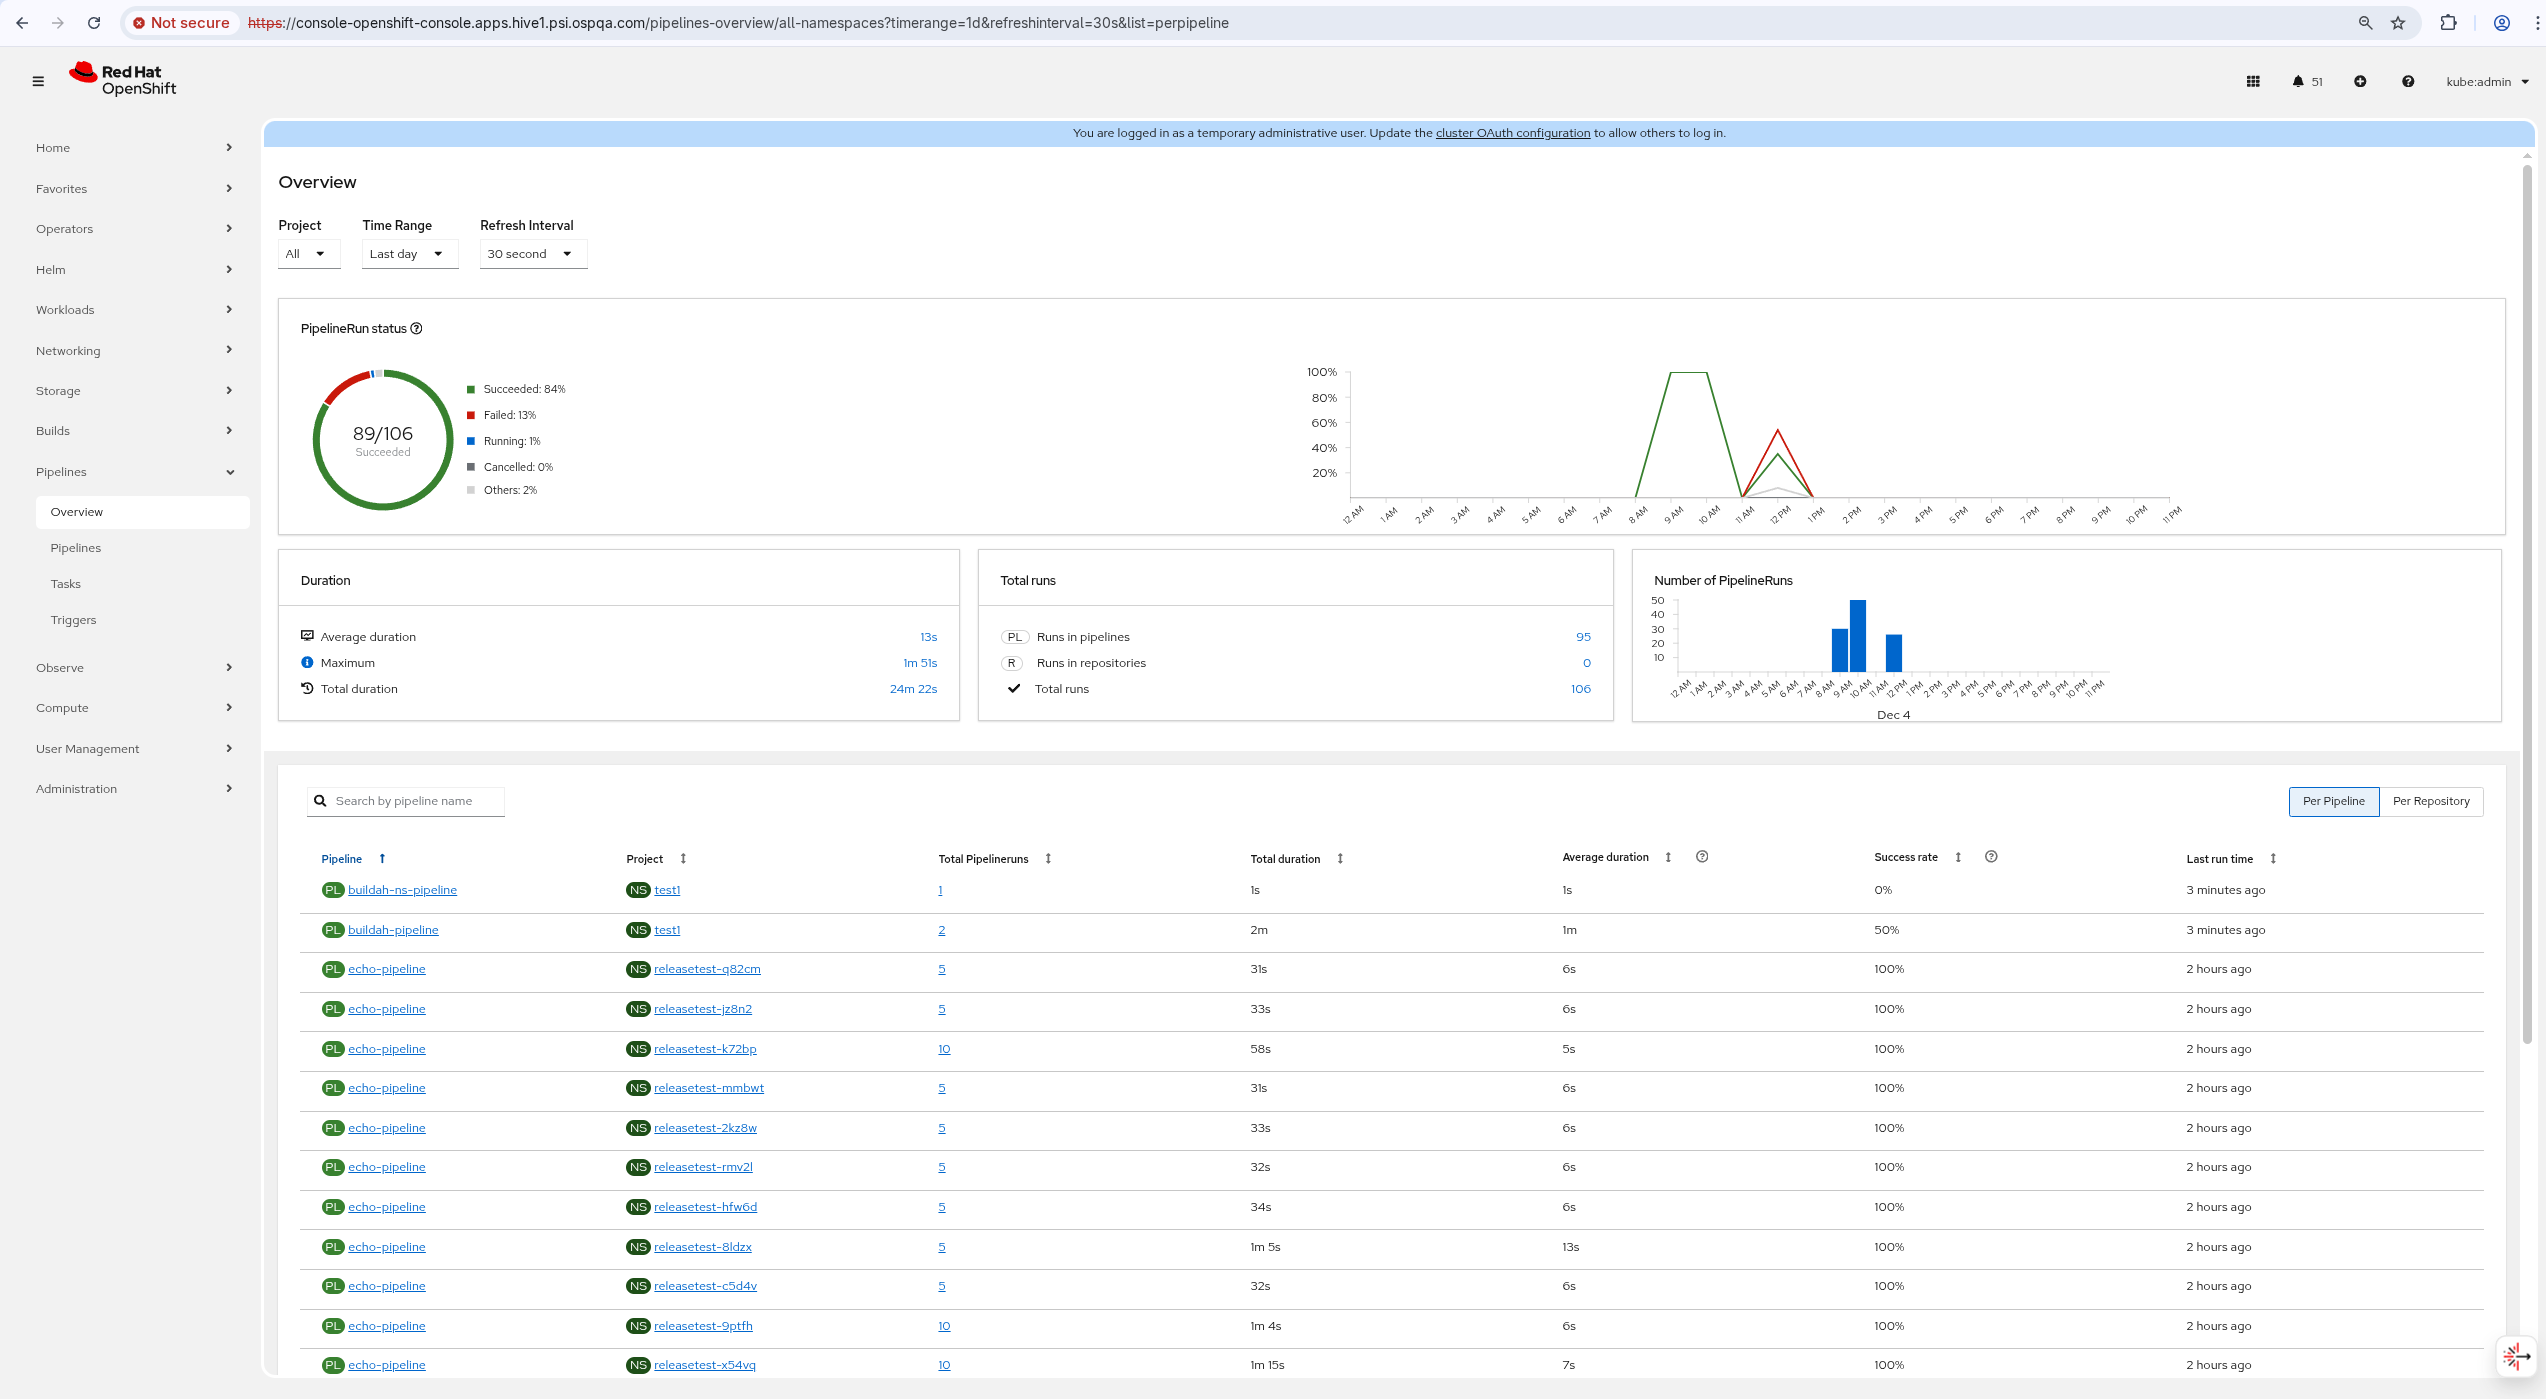Click PipelineRun status help icon
Viewport: 2546px width, 1399px height.
click(x=417, y=329)
